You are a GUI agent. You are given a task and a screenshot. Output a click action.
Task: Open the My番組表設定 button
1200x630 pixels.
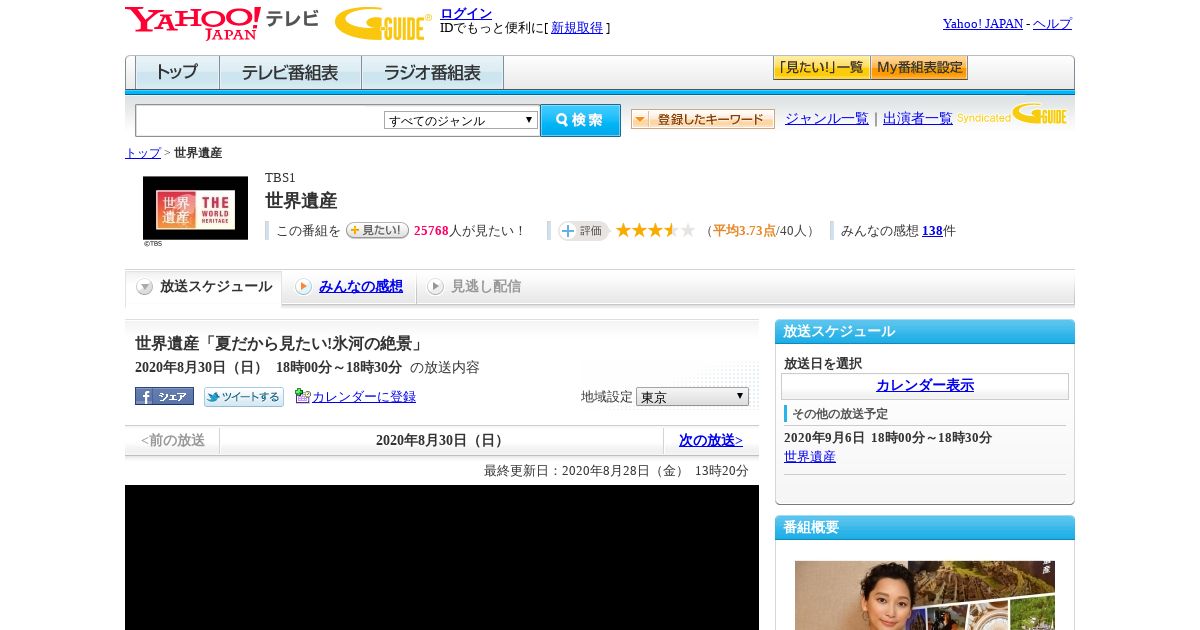(919, 68)
